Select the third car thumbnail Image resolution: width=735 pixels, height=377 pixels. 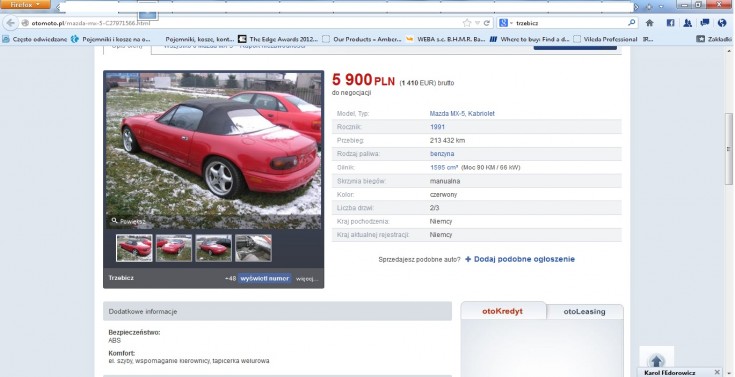click(214, 248)
